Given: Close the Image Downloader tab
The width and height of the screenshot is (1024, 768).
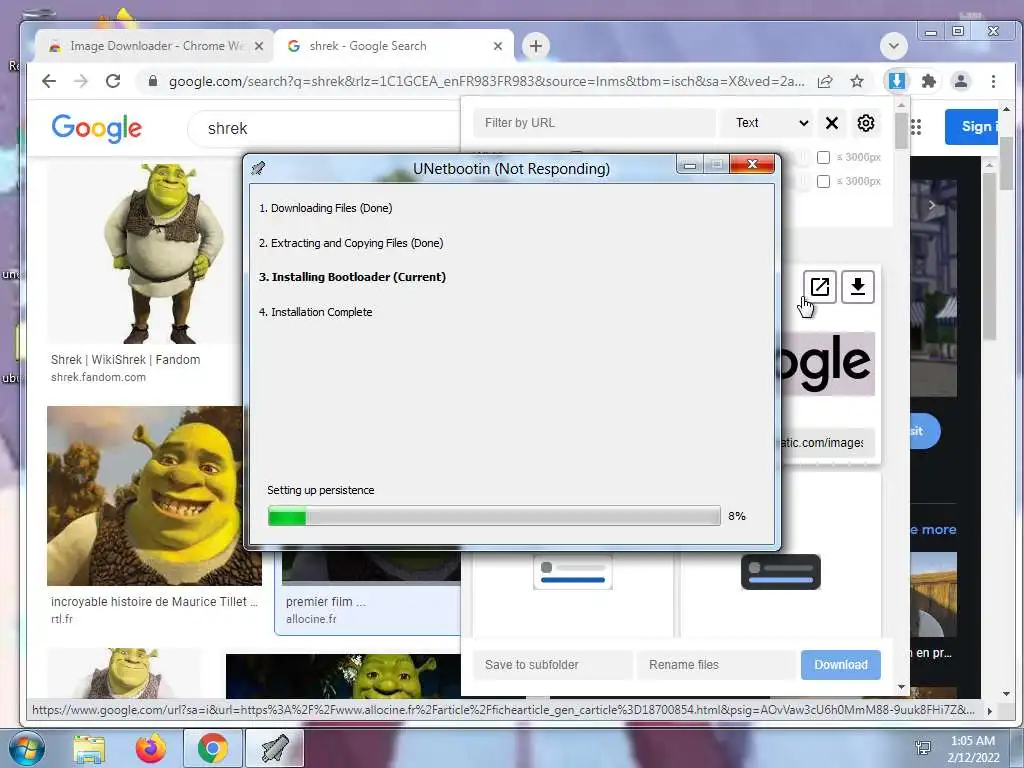Looking at the screenshot, I should tap(259, 46).
